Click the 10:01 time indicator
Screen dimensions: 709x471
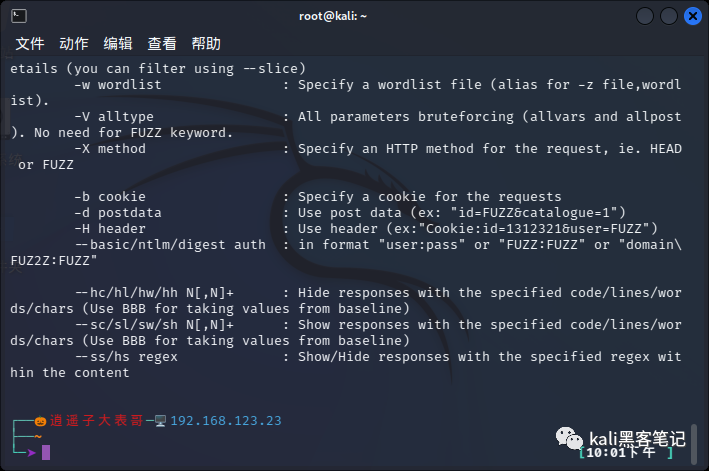pyautogui.click(x=606, y=452)
